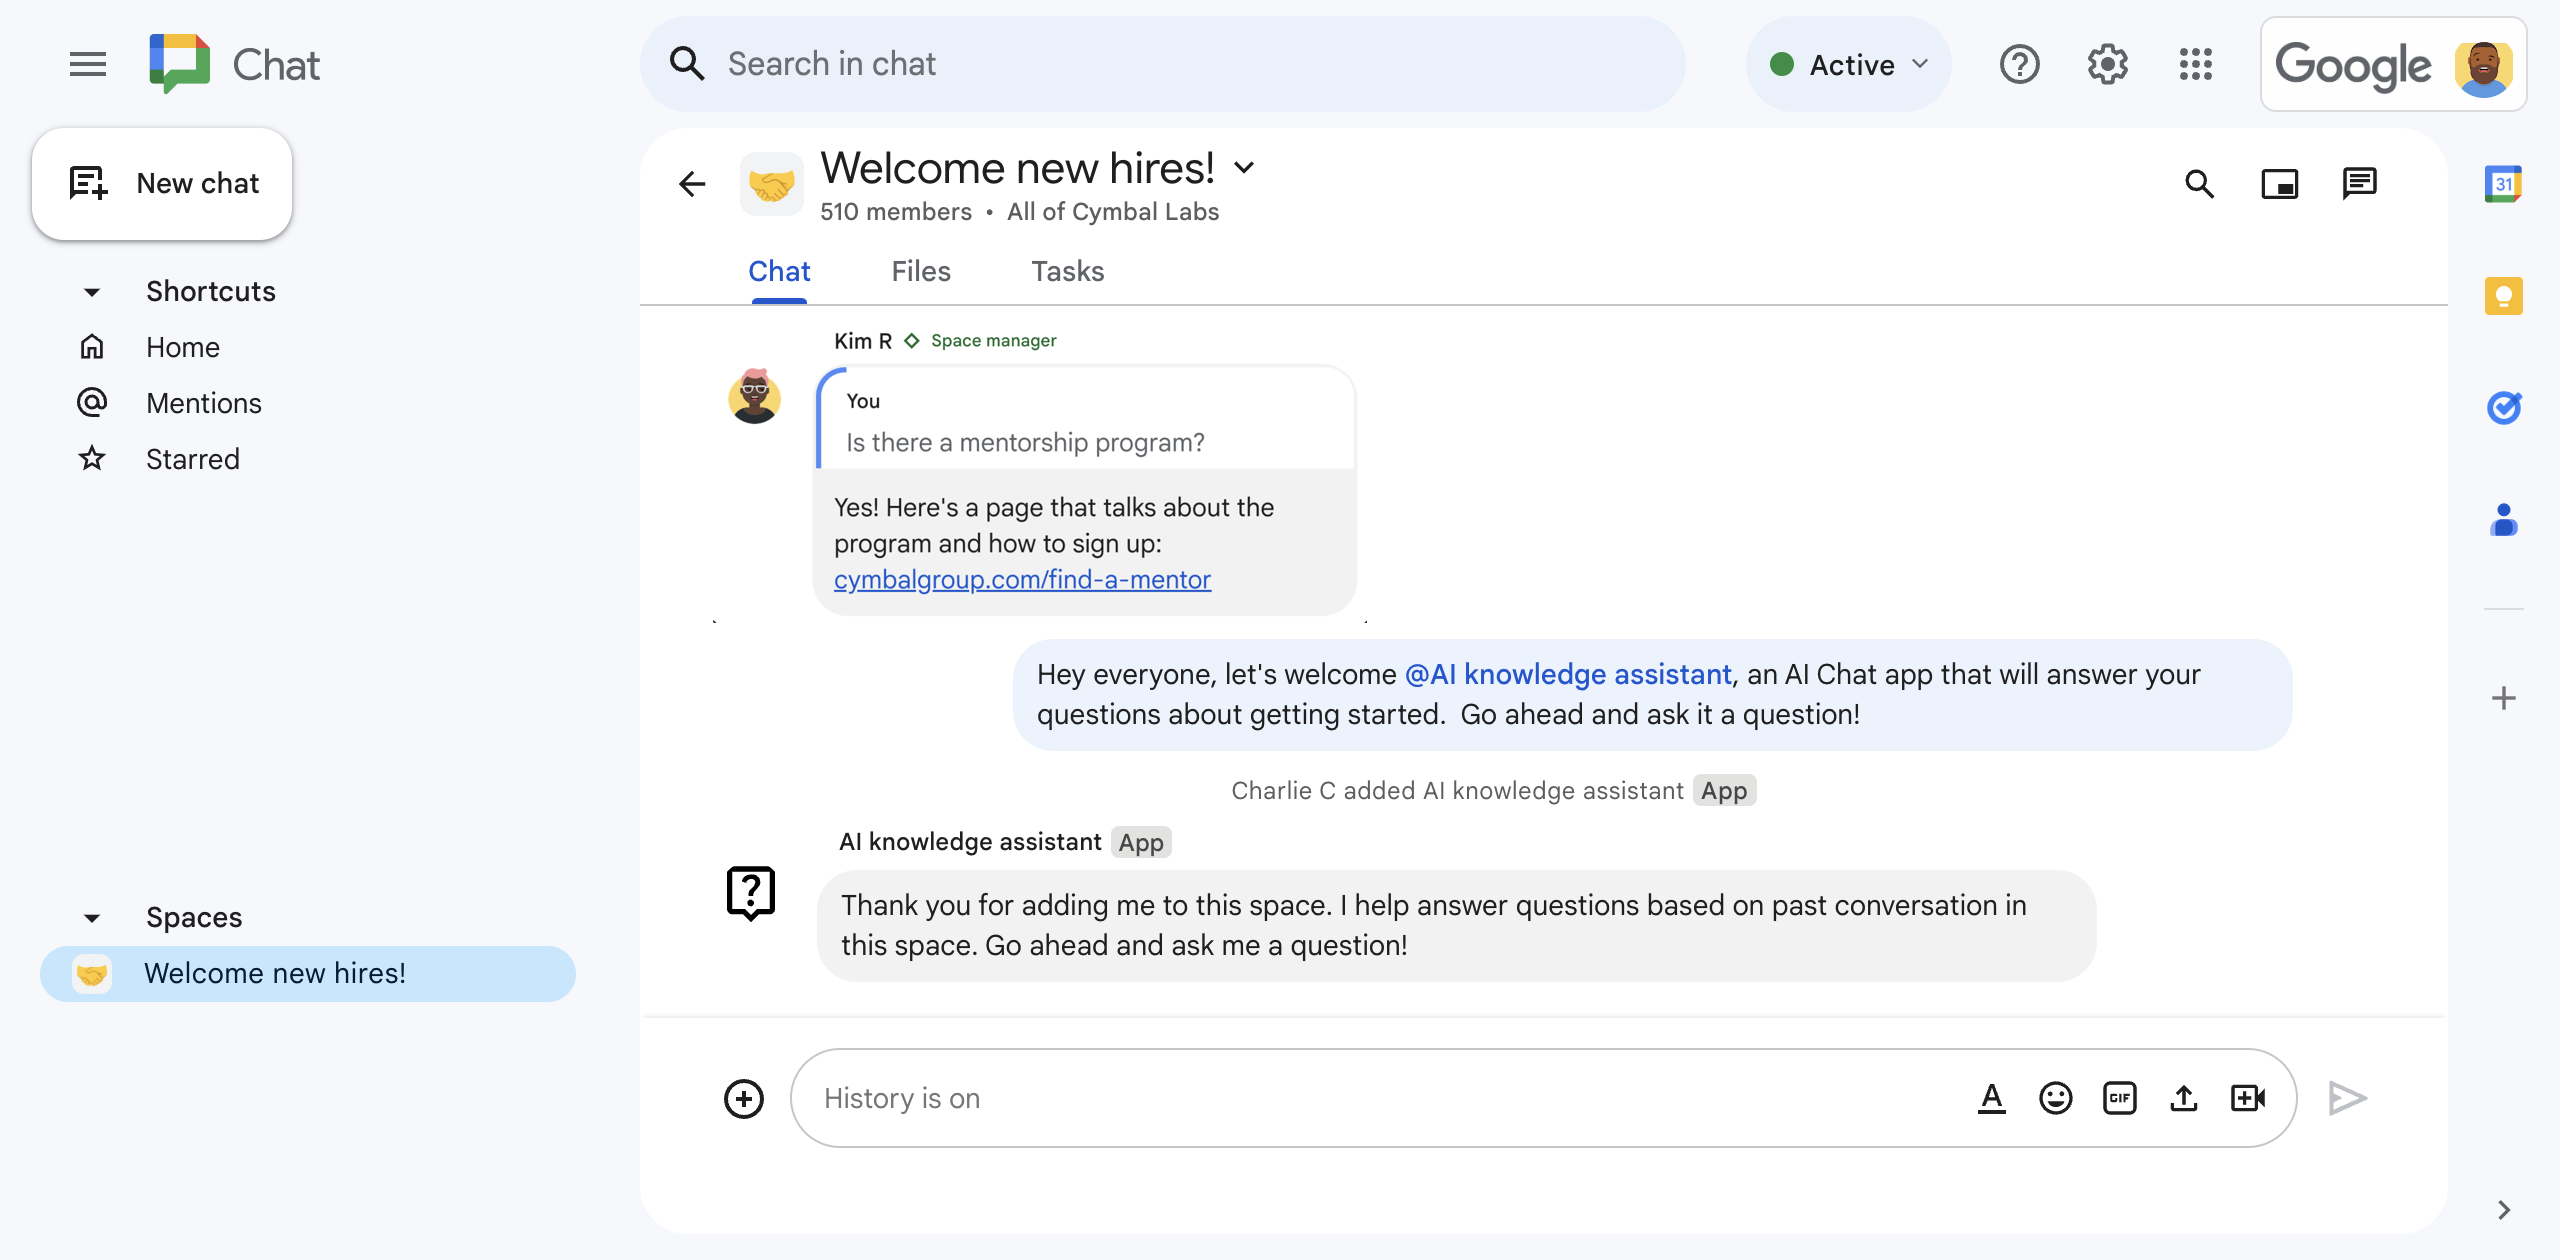Click the video call panel icon
This screenshot has width=2560, height=1260.
(x=2281, y=180)
